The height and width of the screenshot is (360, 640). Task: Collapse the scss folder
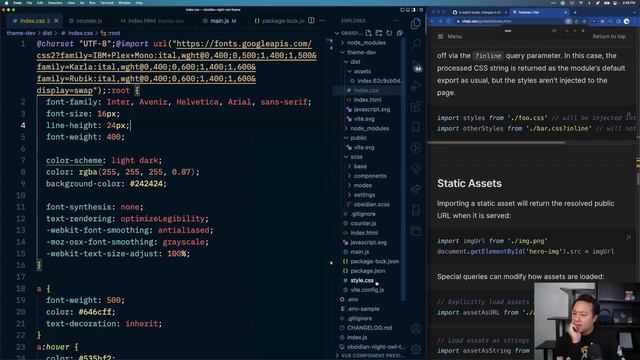pos(356,157)
